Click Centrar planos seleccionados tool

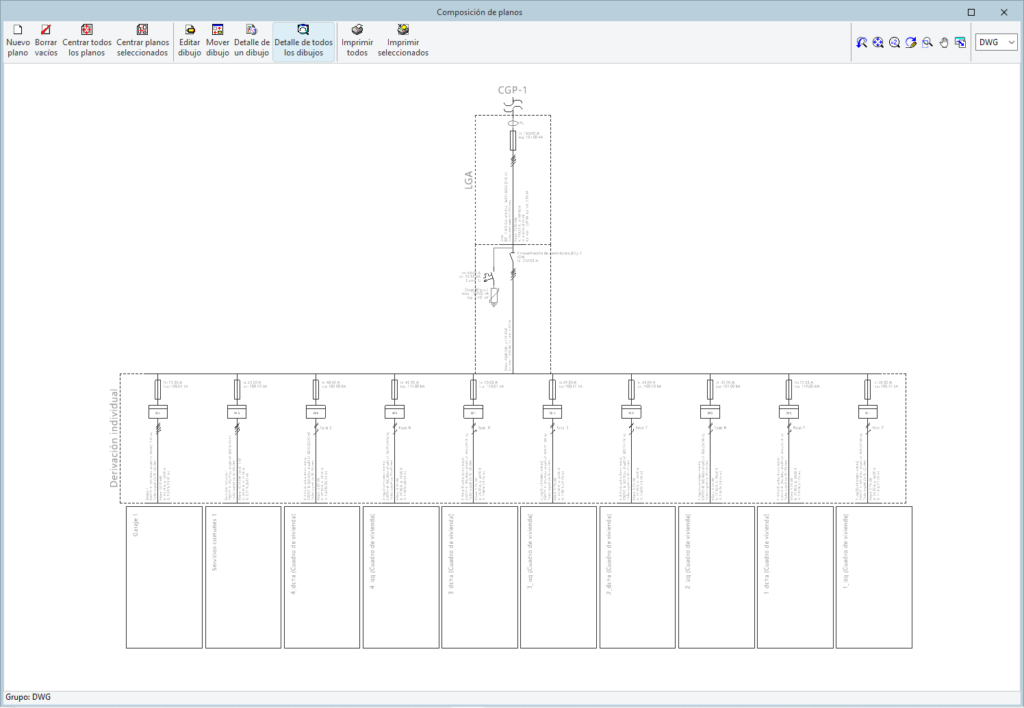[142, 42]
